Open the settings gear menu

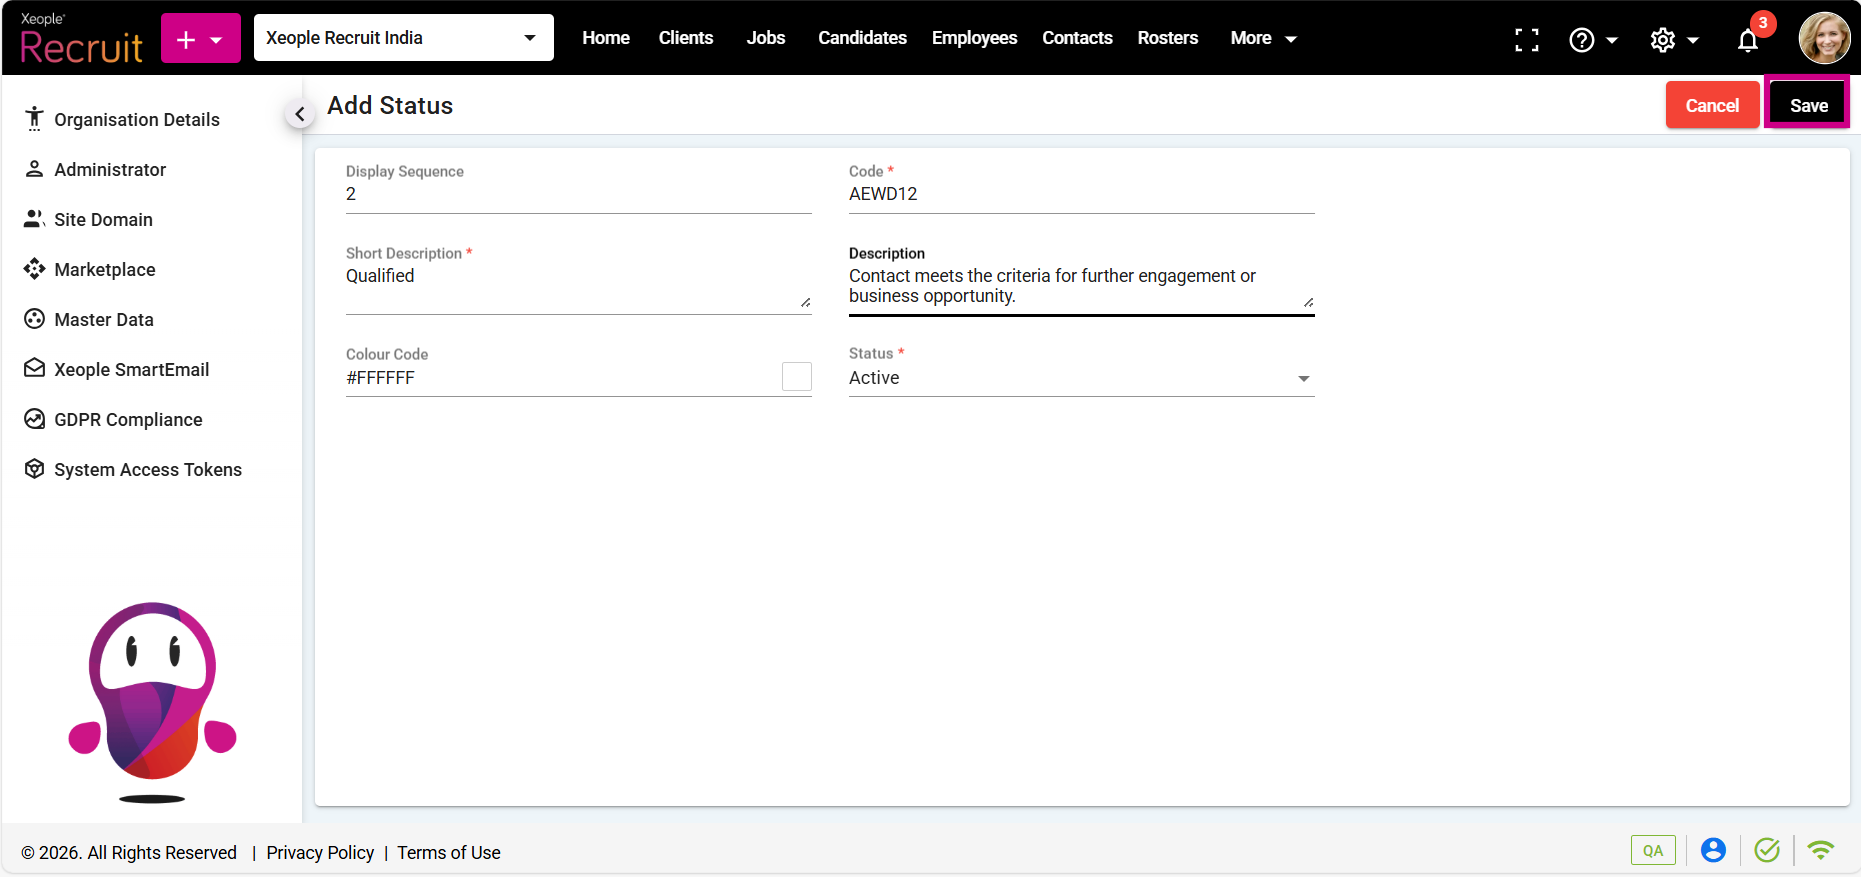point(1663,40)
